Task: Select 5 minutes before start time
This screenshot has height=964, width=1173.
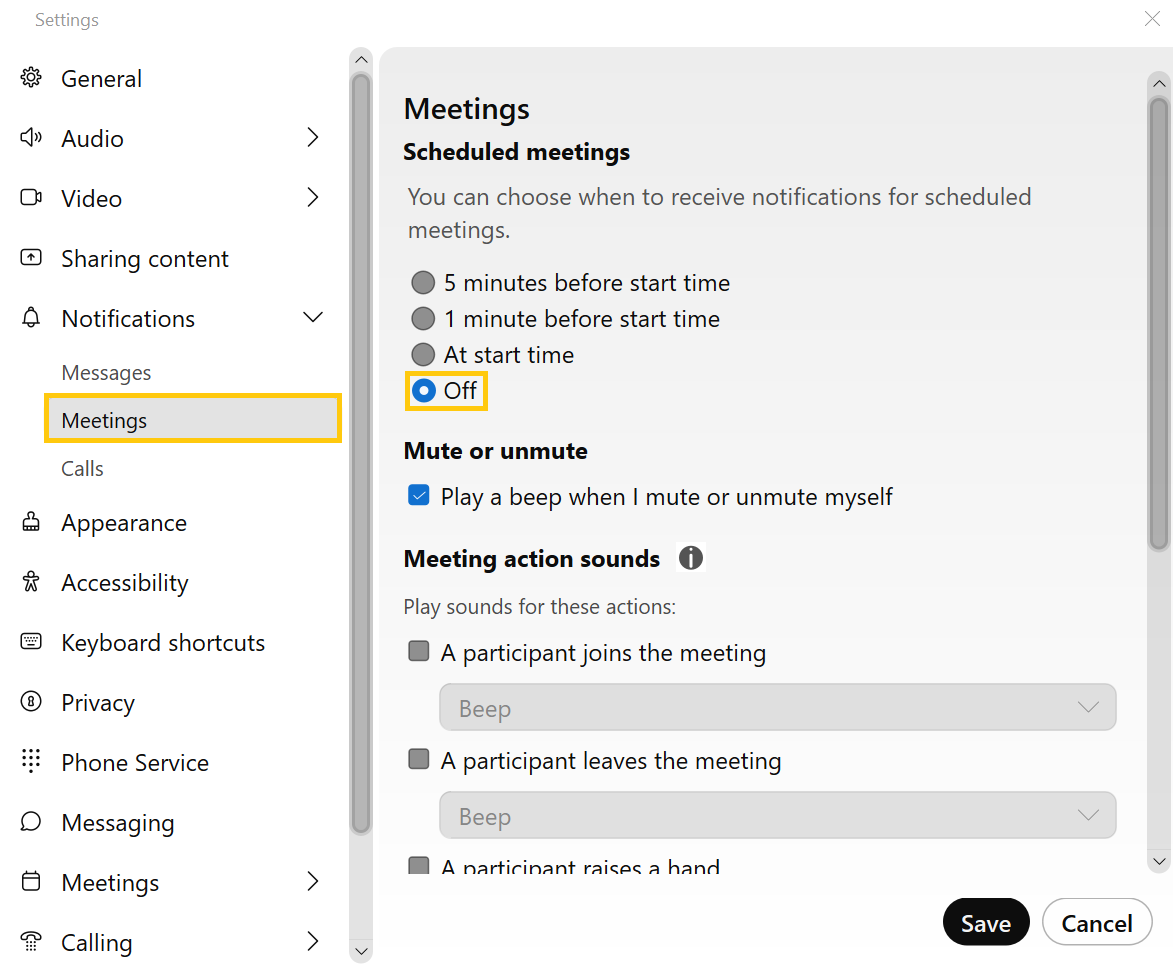Action: pos(424,283)
